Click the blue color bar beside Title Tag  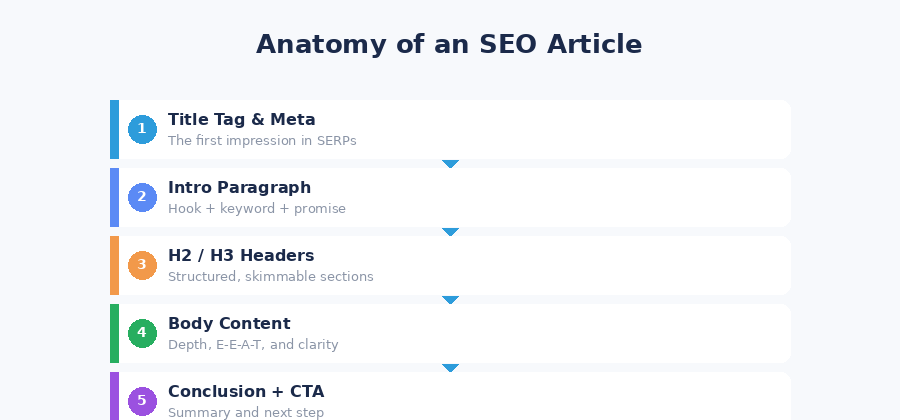click(x=114, y=129)
